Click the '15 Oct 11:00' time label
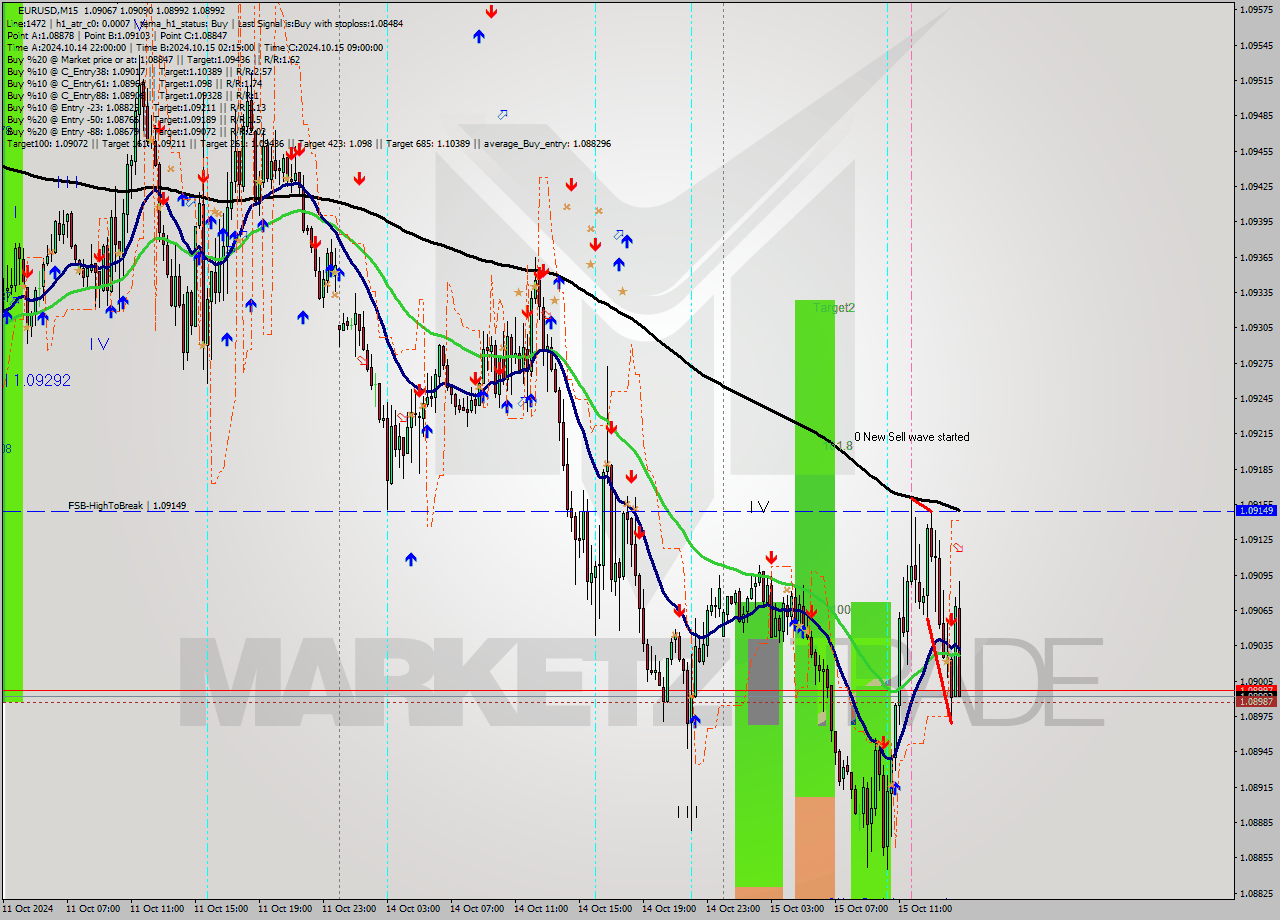The height and width of the screenshot is (920, 1280). pos(924,909)
